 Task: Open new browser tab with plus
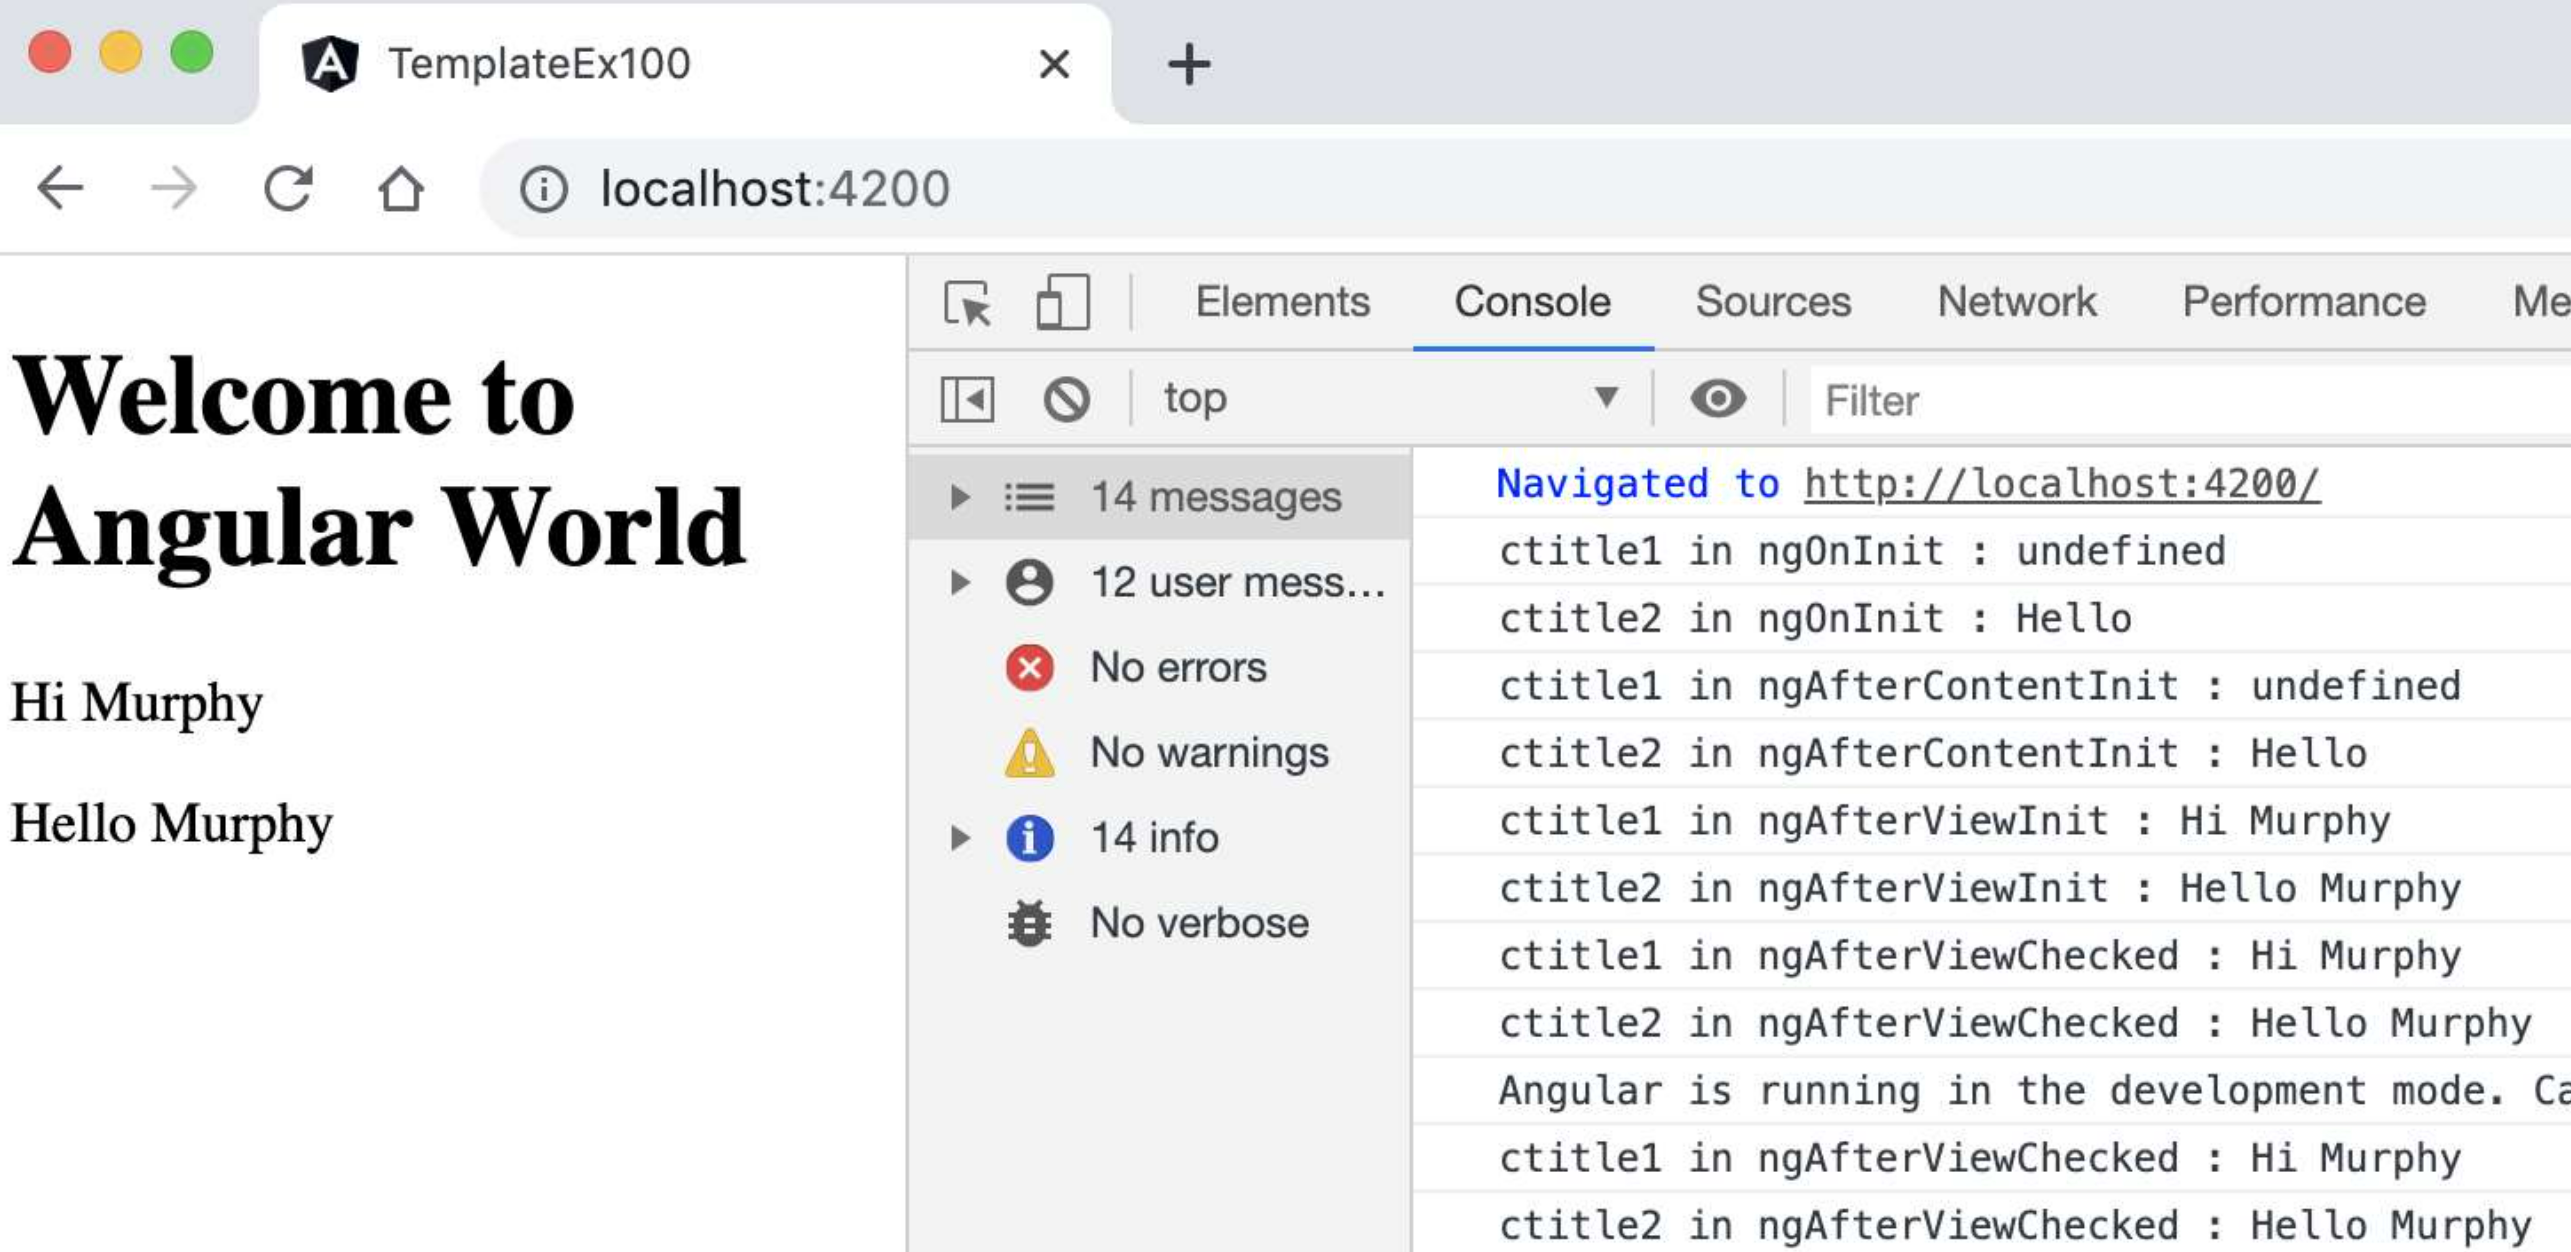[x=1188, y=65]
